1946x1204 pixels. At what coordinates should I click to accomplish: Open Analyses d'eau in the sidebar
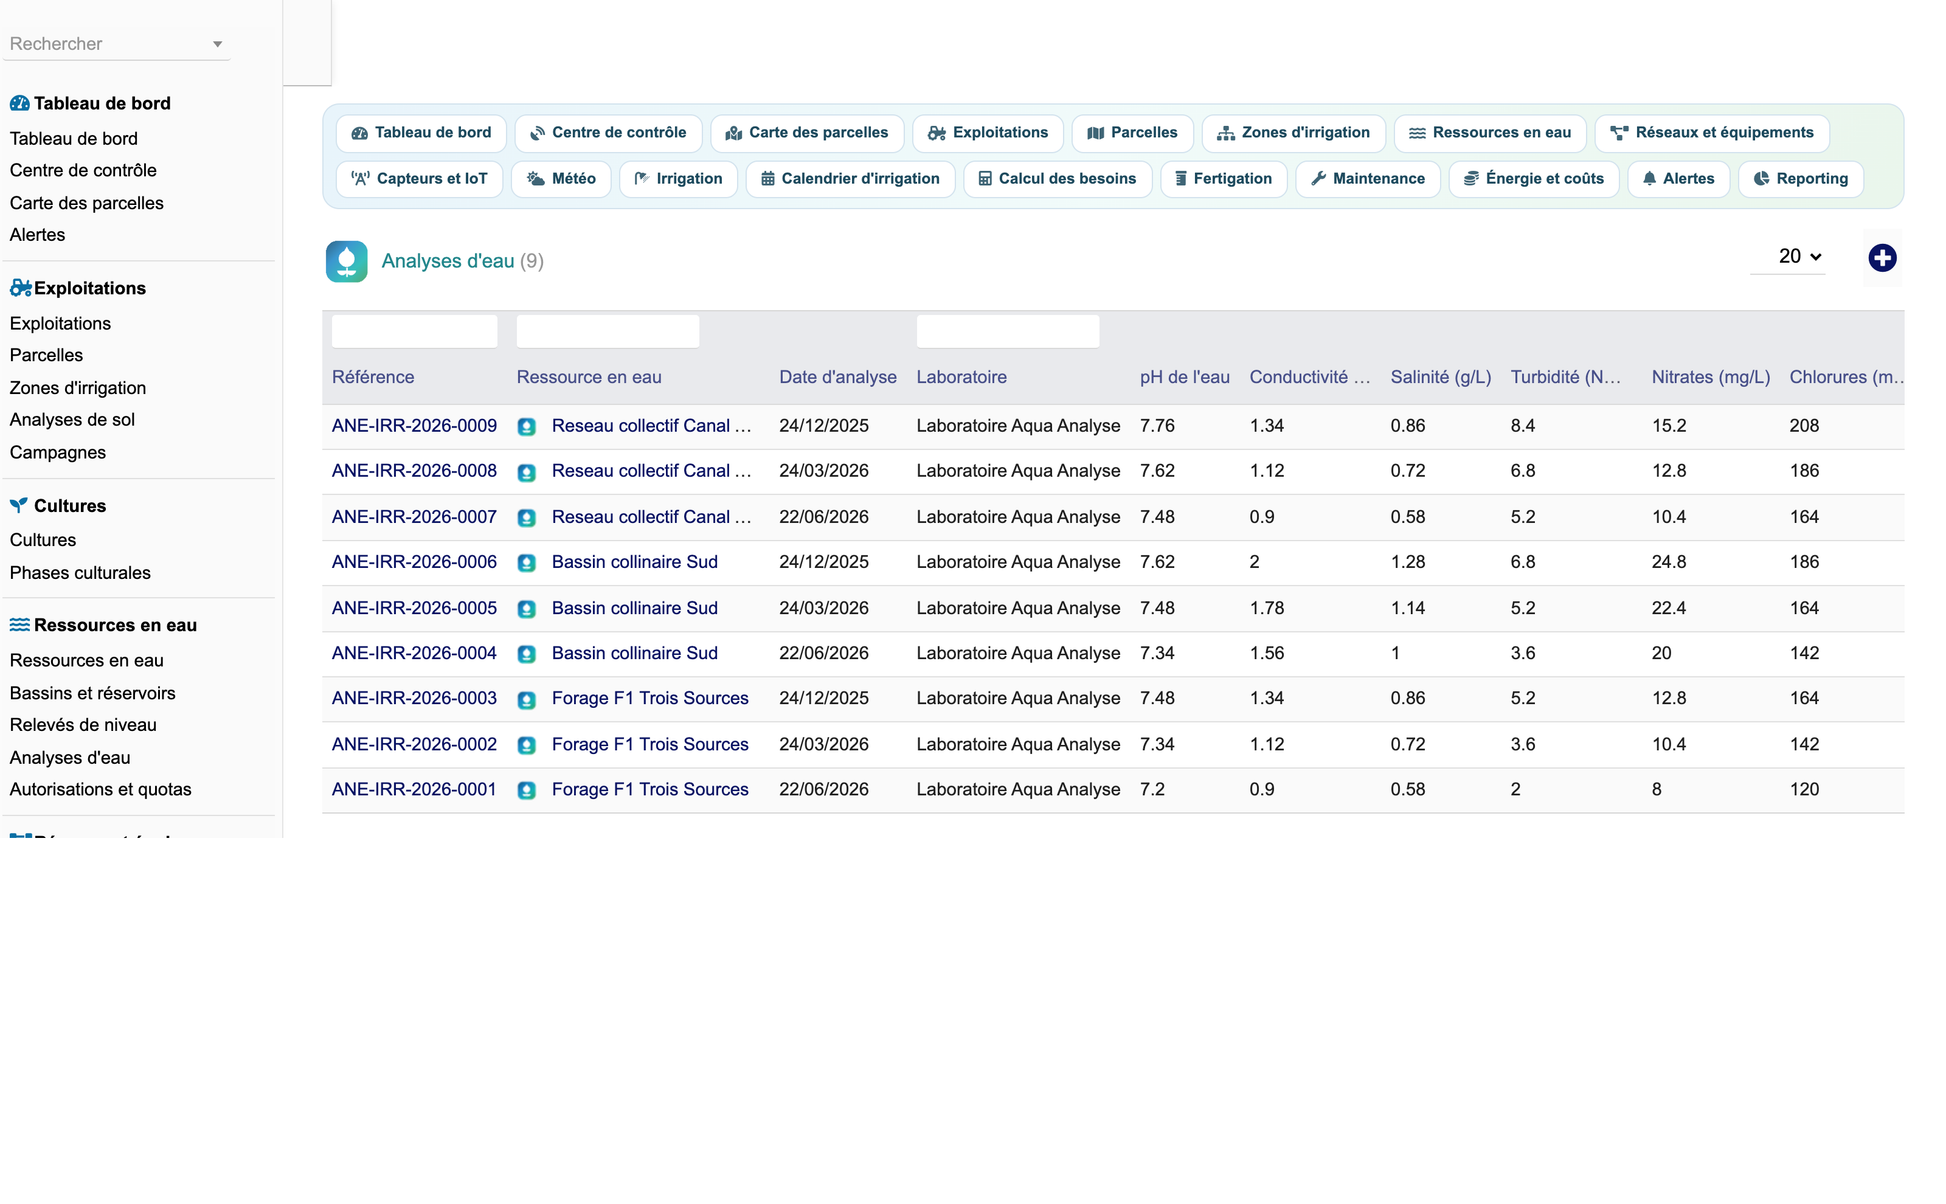pos(70,758)
